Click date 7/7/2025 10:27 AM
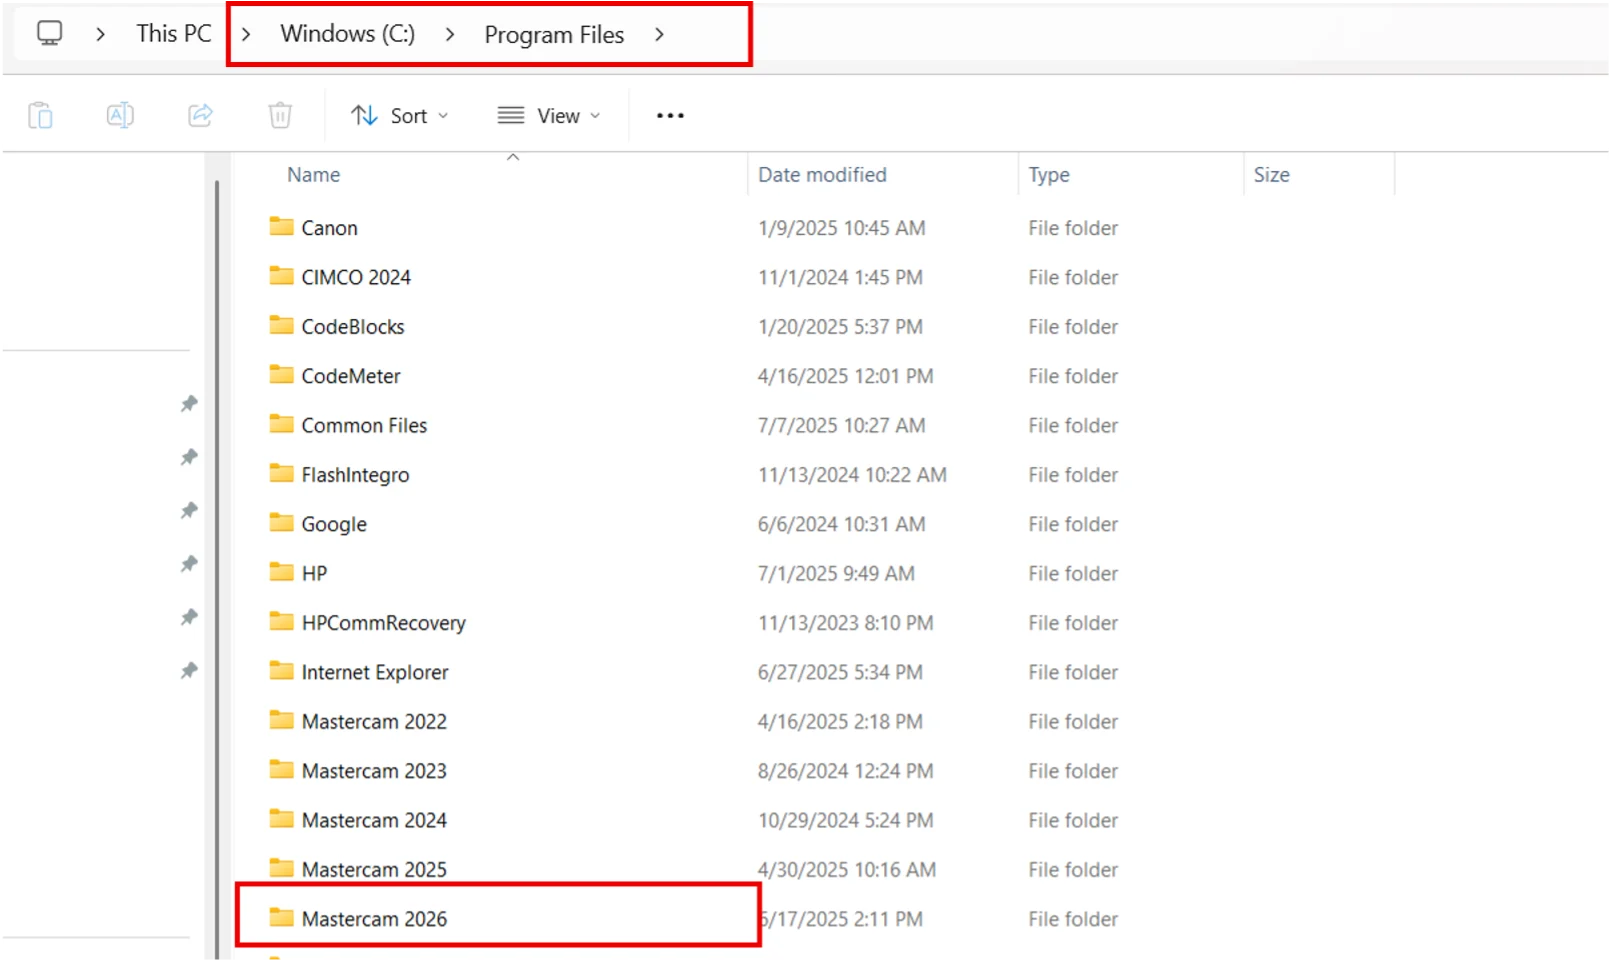Image resolution: width=1613 pixels, height=967 pixels. (x=841, y=425)
